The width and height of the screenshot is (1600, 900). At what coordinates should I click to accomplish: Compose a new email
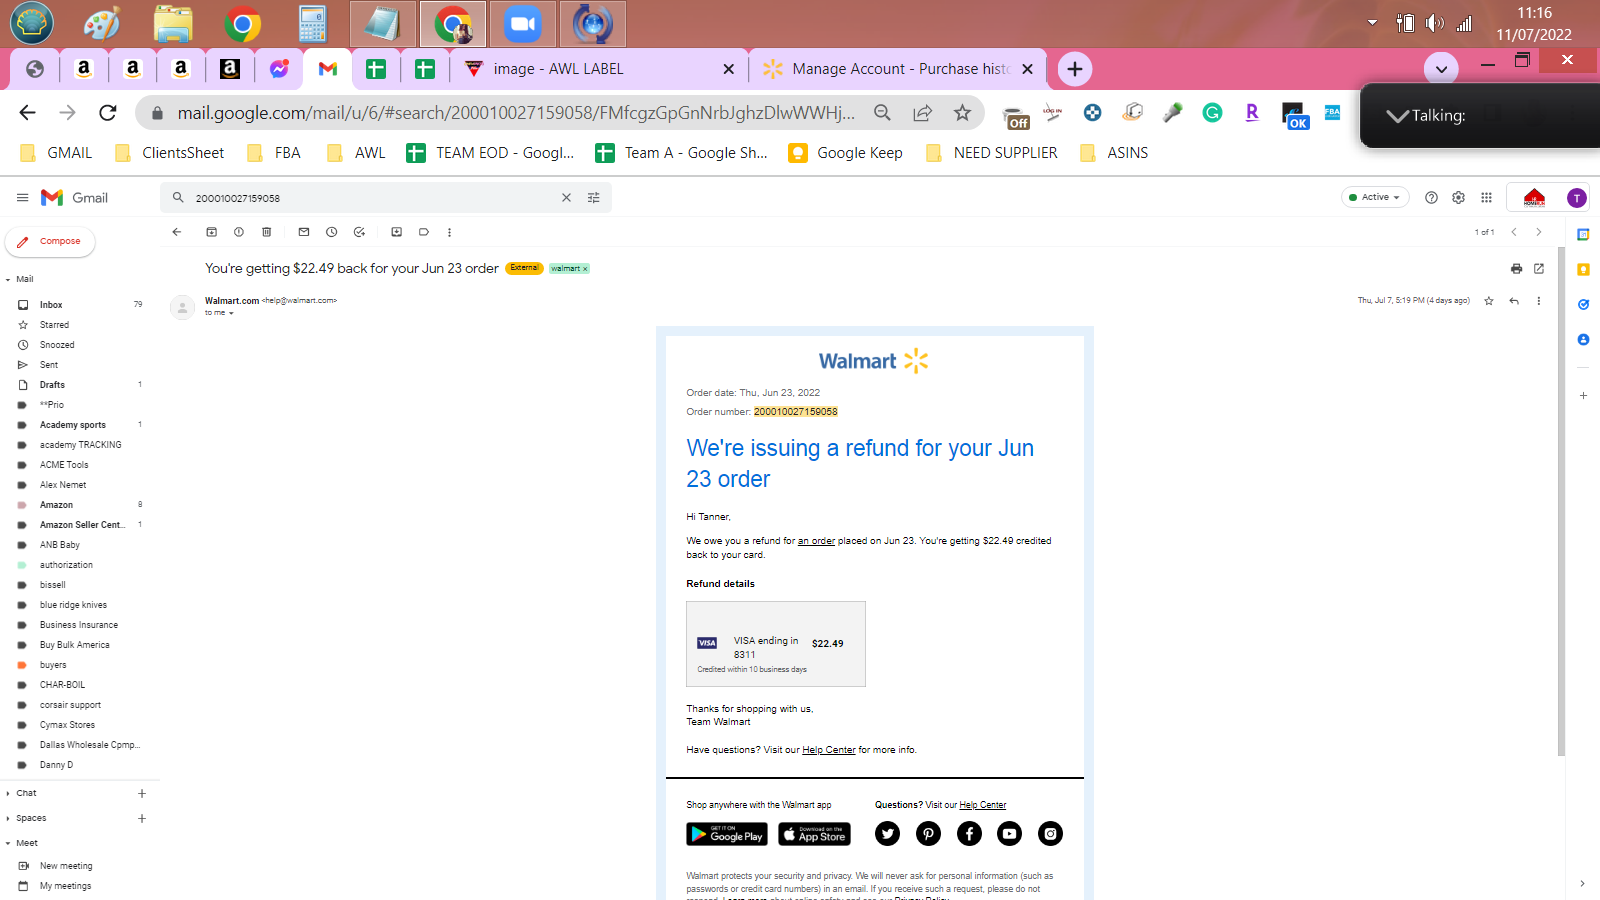pos(50,242)
